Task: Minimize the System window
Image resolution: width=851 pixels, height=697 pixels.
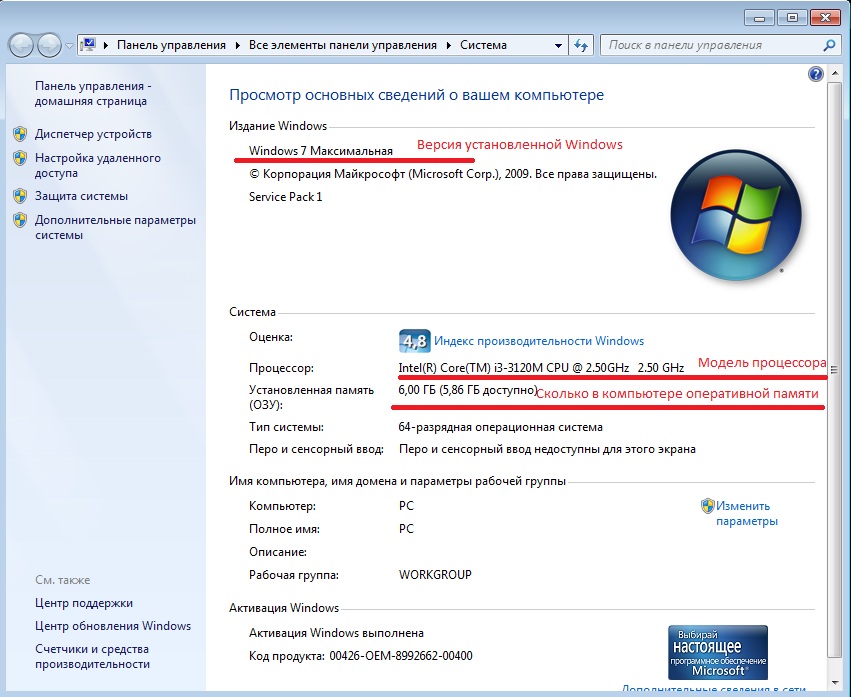Action: pyautogui.click(x=759, y=18)
